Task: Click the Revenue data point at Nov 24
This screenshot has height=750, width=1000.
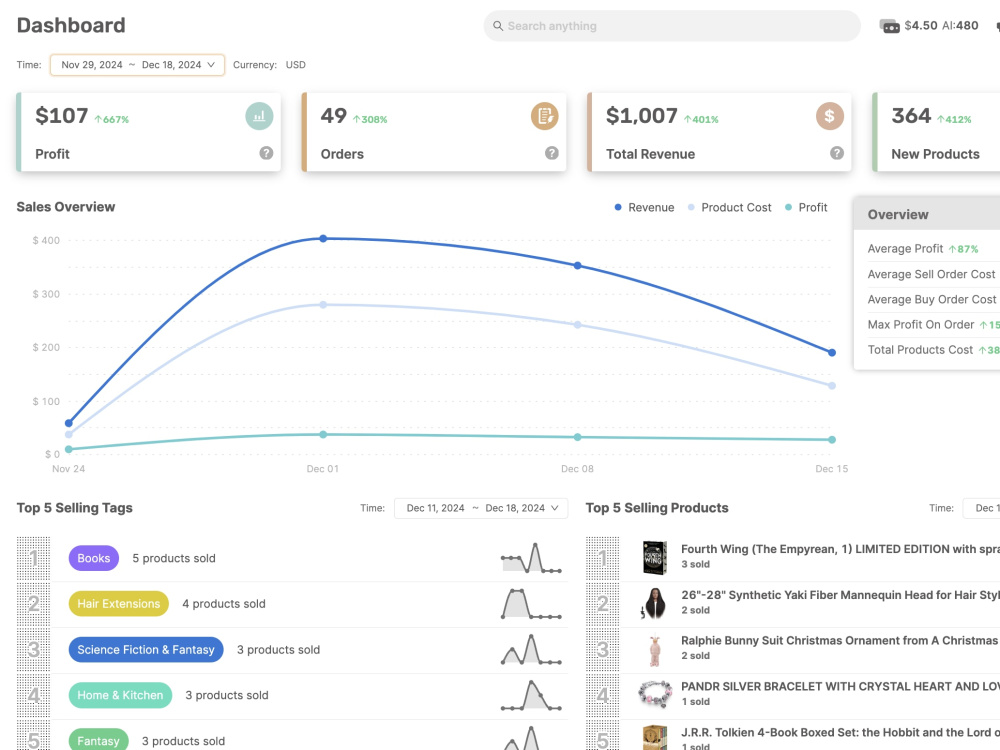Action: 69,423
